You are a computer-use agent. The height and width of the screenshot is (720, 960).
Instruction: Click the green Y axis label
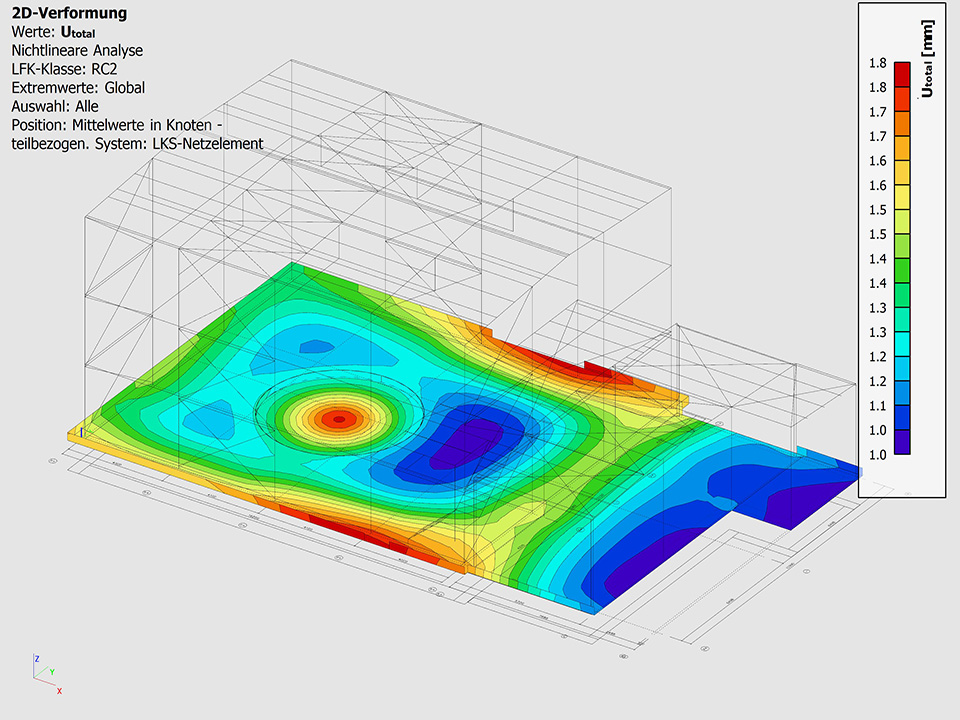52,672
